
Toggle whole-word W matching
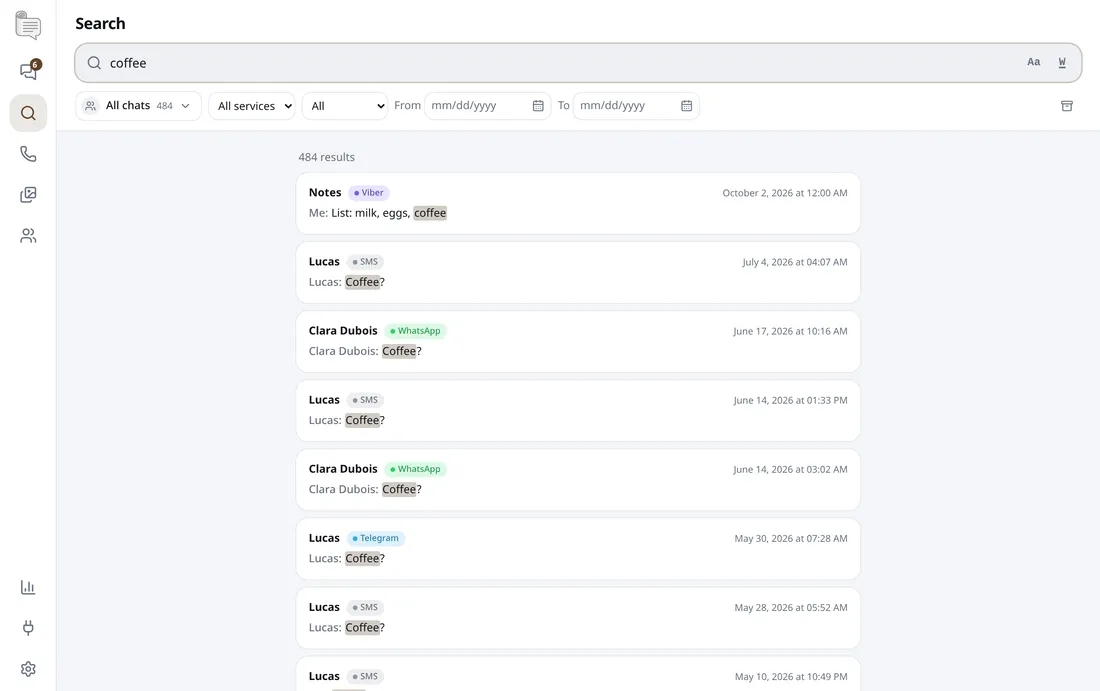(1062, 62)
